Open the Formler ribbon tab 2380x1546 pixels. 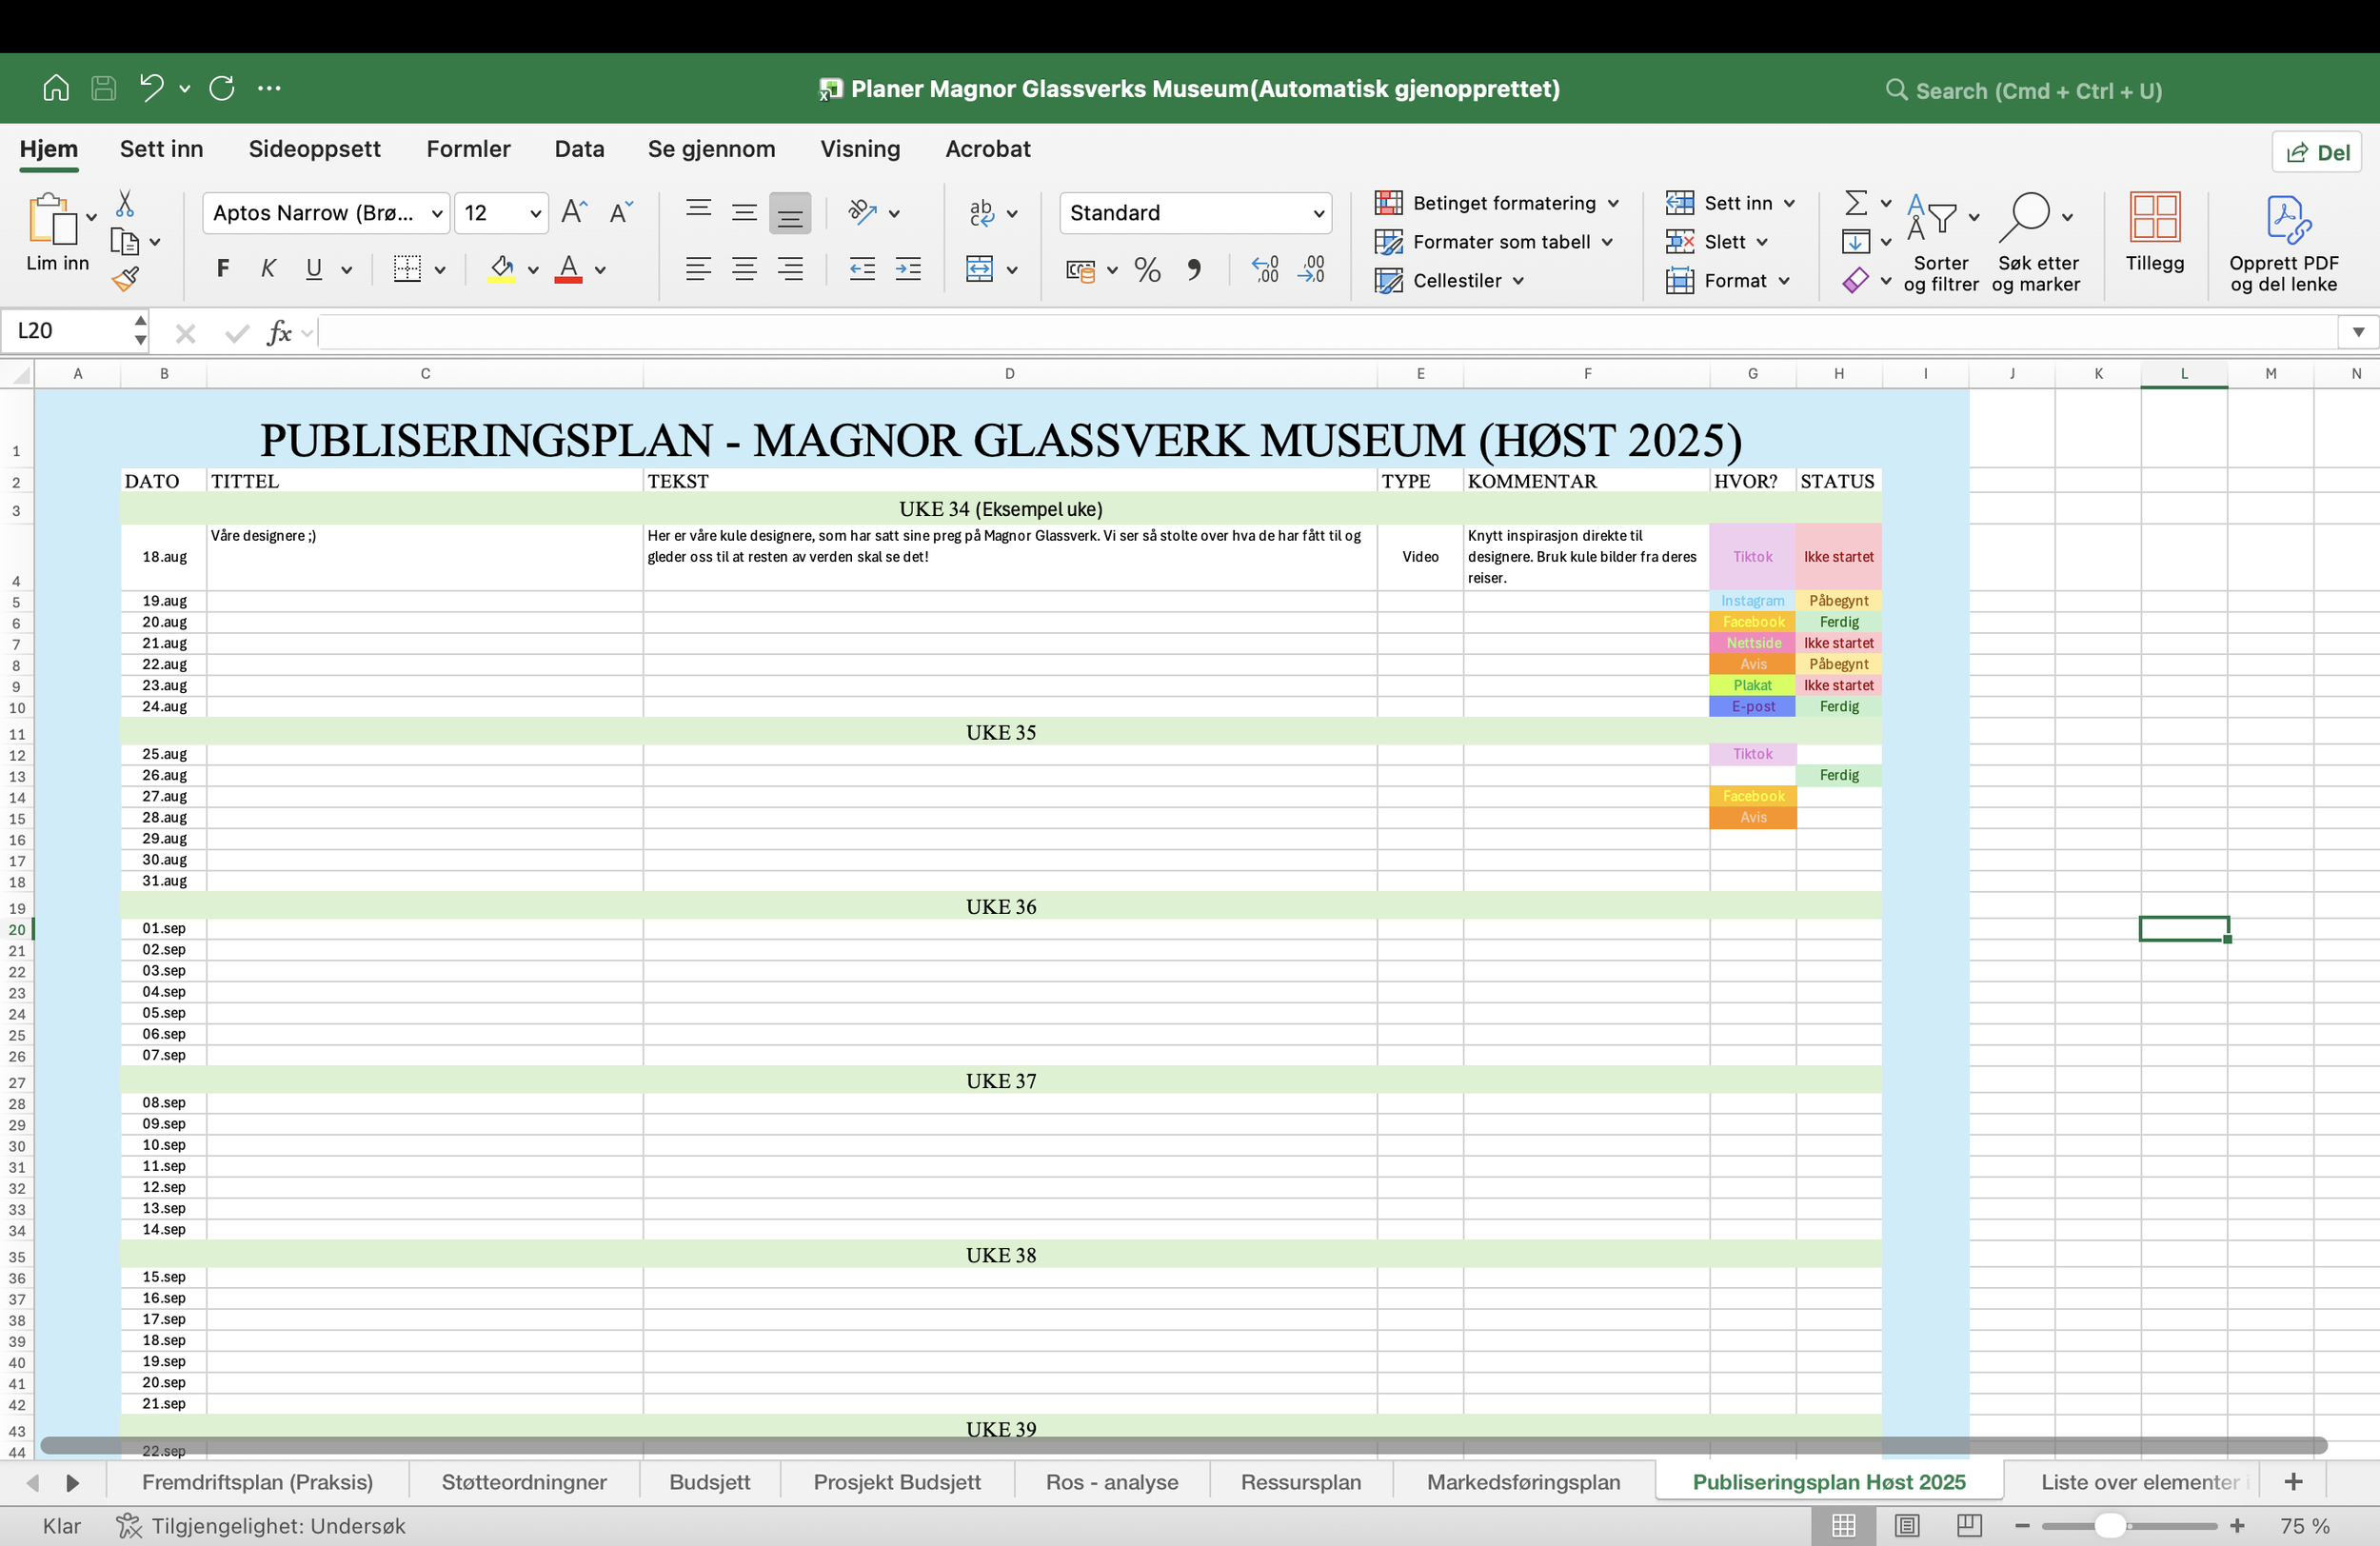point(468,149)
